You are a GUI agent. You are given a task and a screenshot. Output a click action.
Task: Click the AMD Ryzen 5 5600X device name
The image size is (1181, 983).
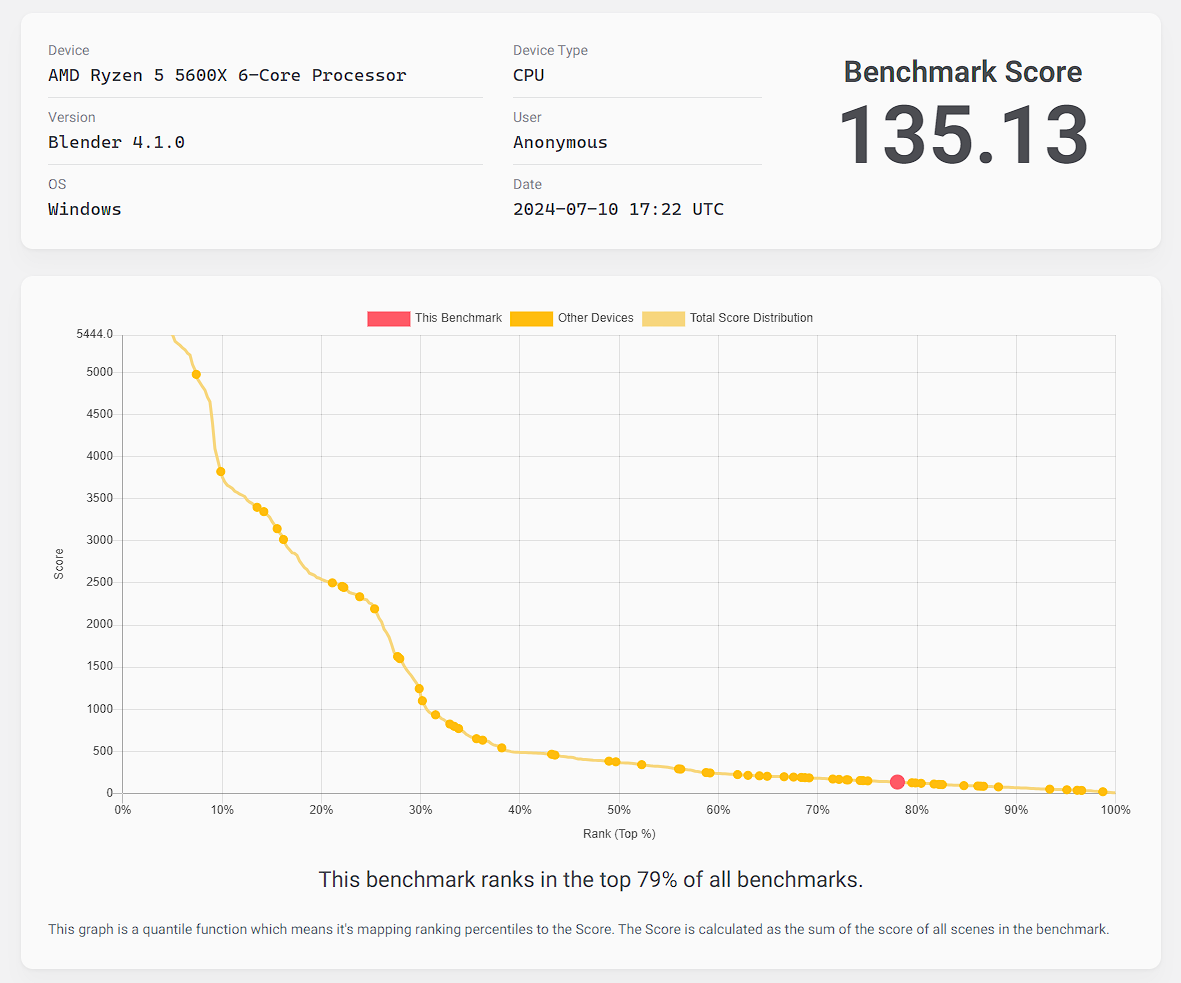227,75
